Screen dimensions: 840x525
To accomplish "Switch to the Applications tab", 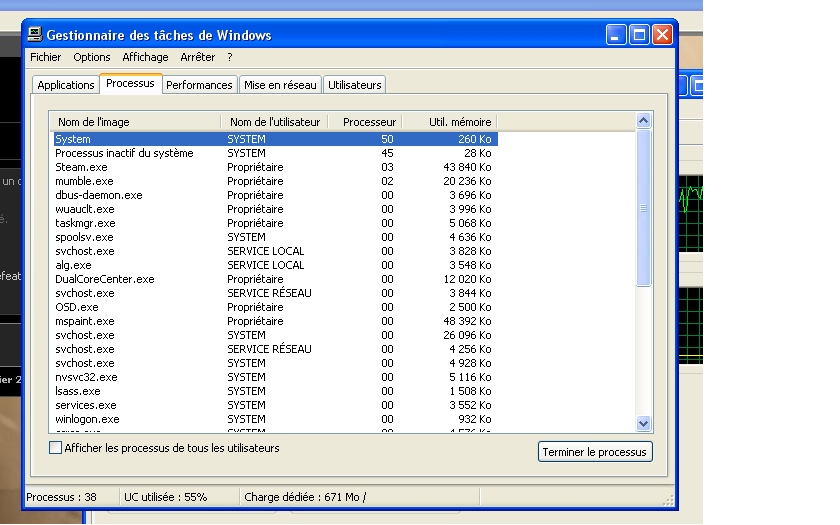I will [65, 85].
